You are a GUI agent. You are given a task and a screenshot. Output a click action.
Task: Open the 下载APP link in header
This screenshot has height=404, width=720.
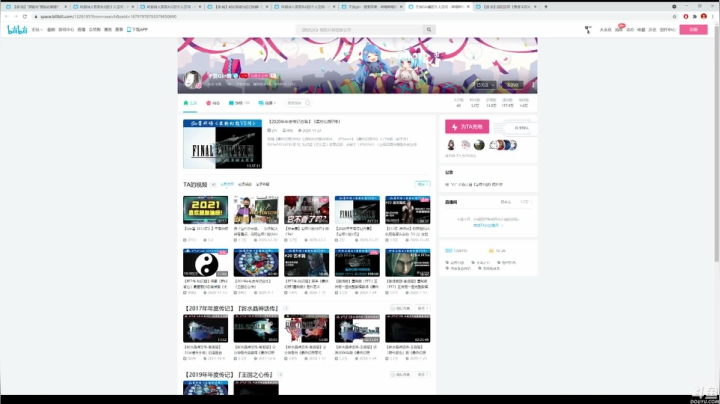point(137,30)
